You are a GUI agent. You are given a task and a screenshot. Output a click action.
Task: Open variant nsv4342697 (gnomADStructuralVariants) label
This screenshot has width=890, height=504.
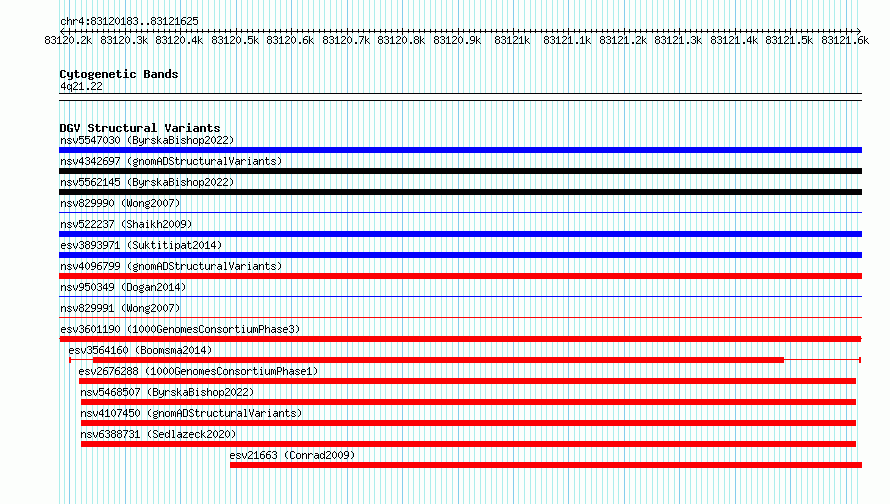pyautogui.click(x=171, y=161)
